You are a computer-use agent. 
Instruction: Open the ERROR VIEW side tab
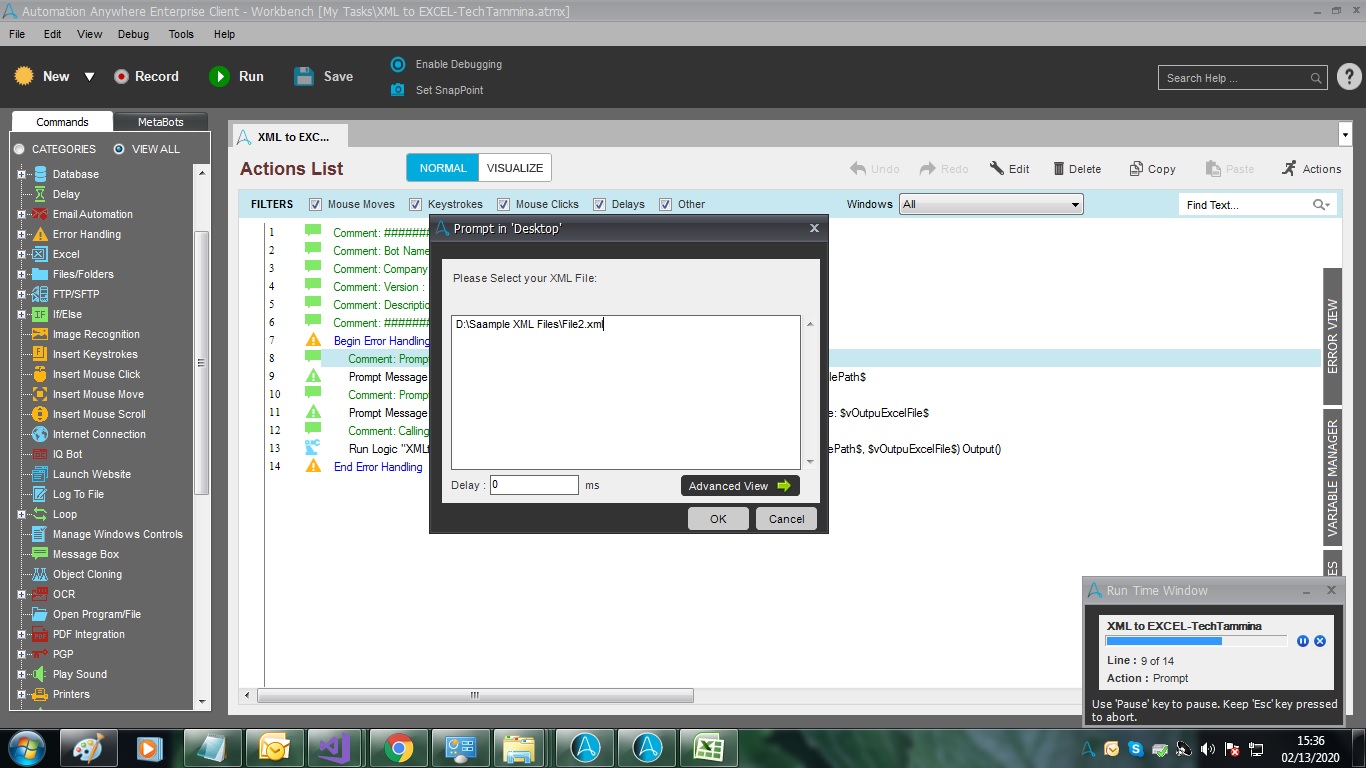point(1332,336)
